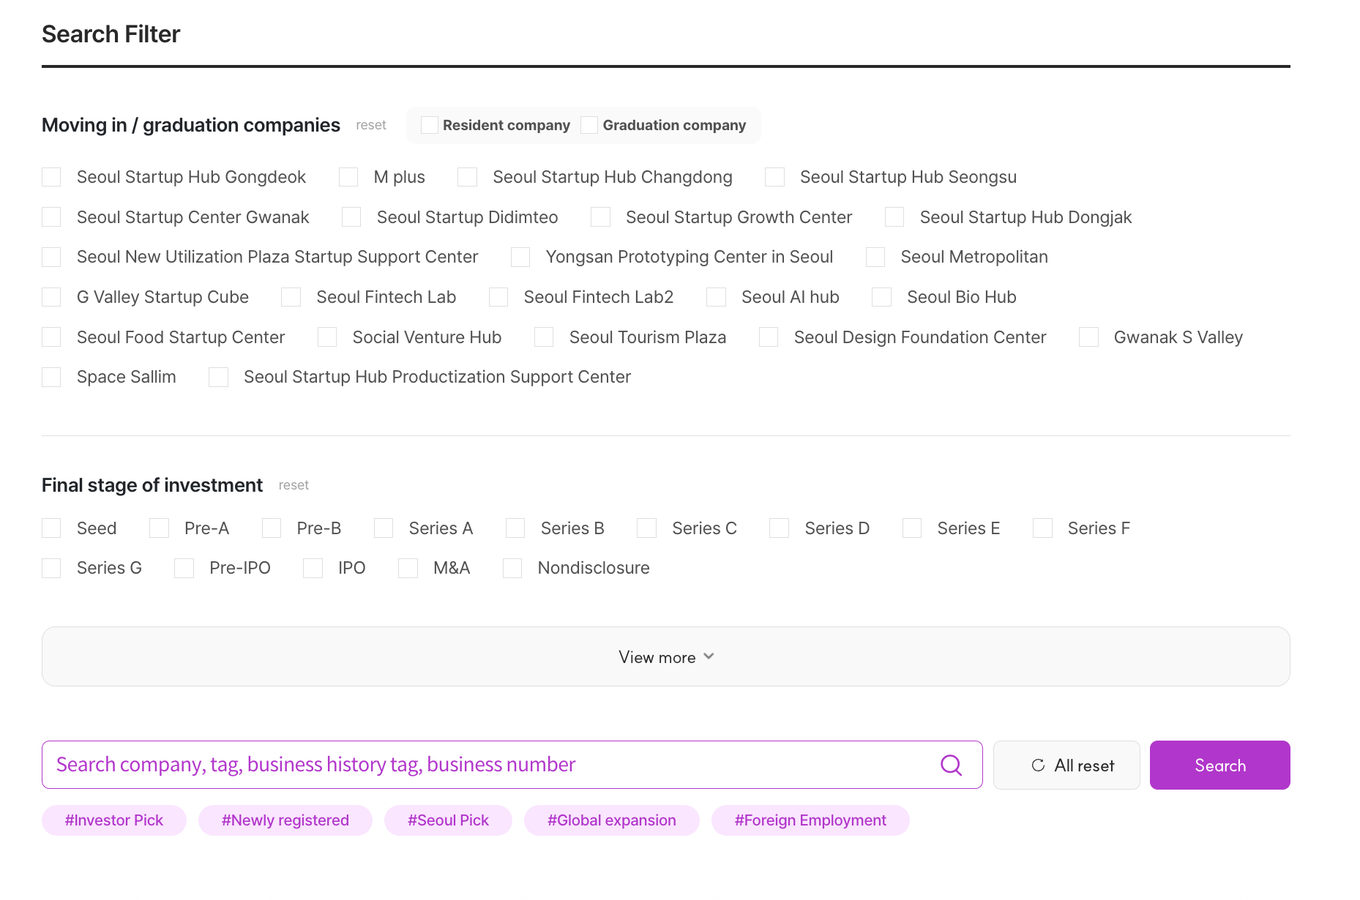Check the Series A checkbox
Image resolution: width=1360 pixels, height=900 pixels.
point(384,528)
